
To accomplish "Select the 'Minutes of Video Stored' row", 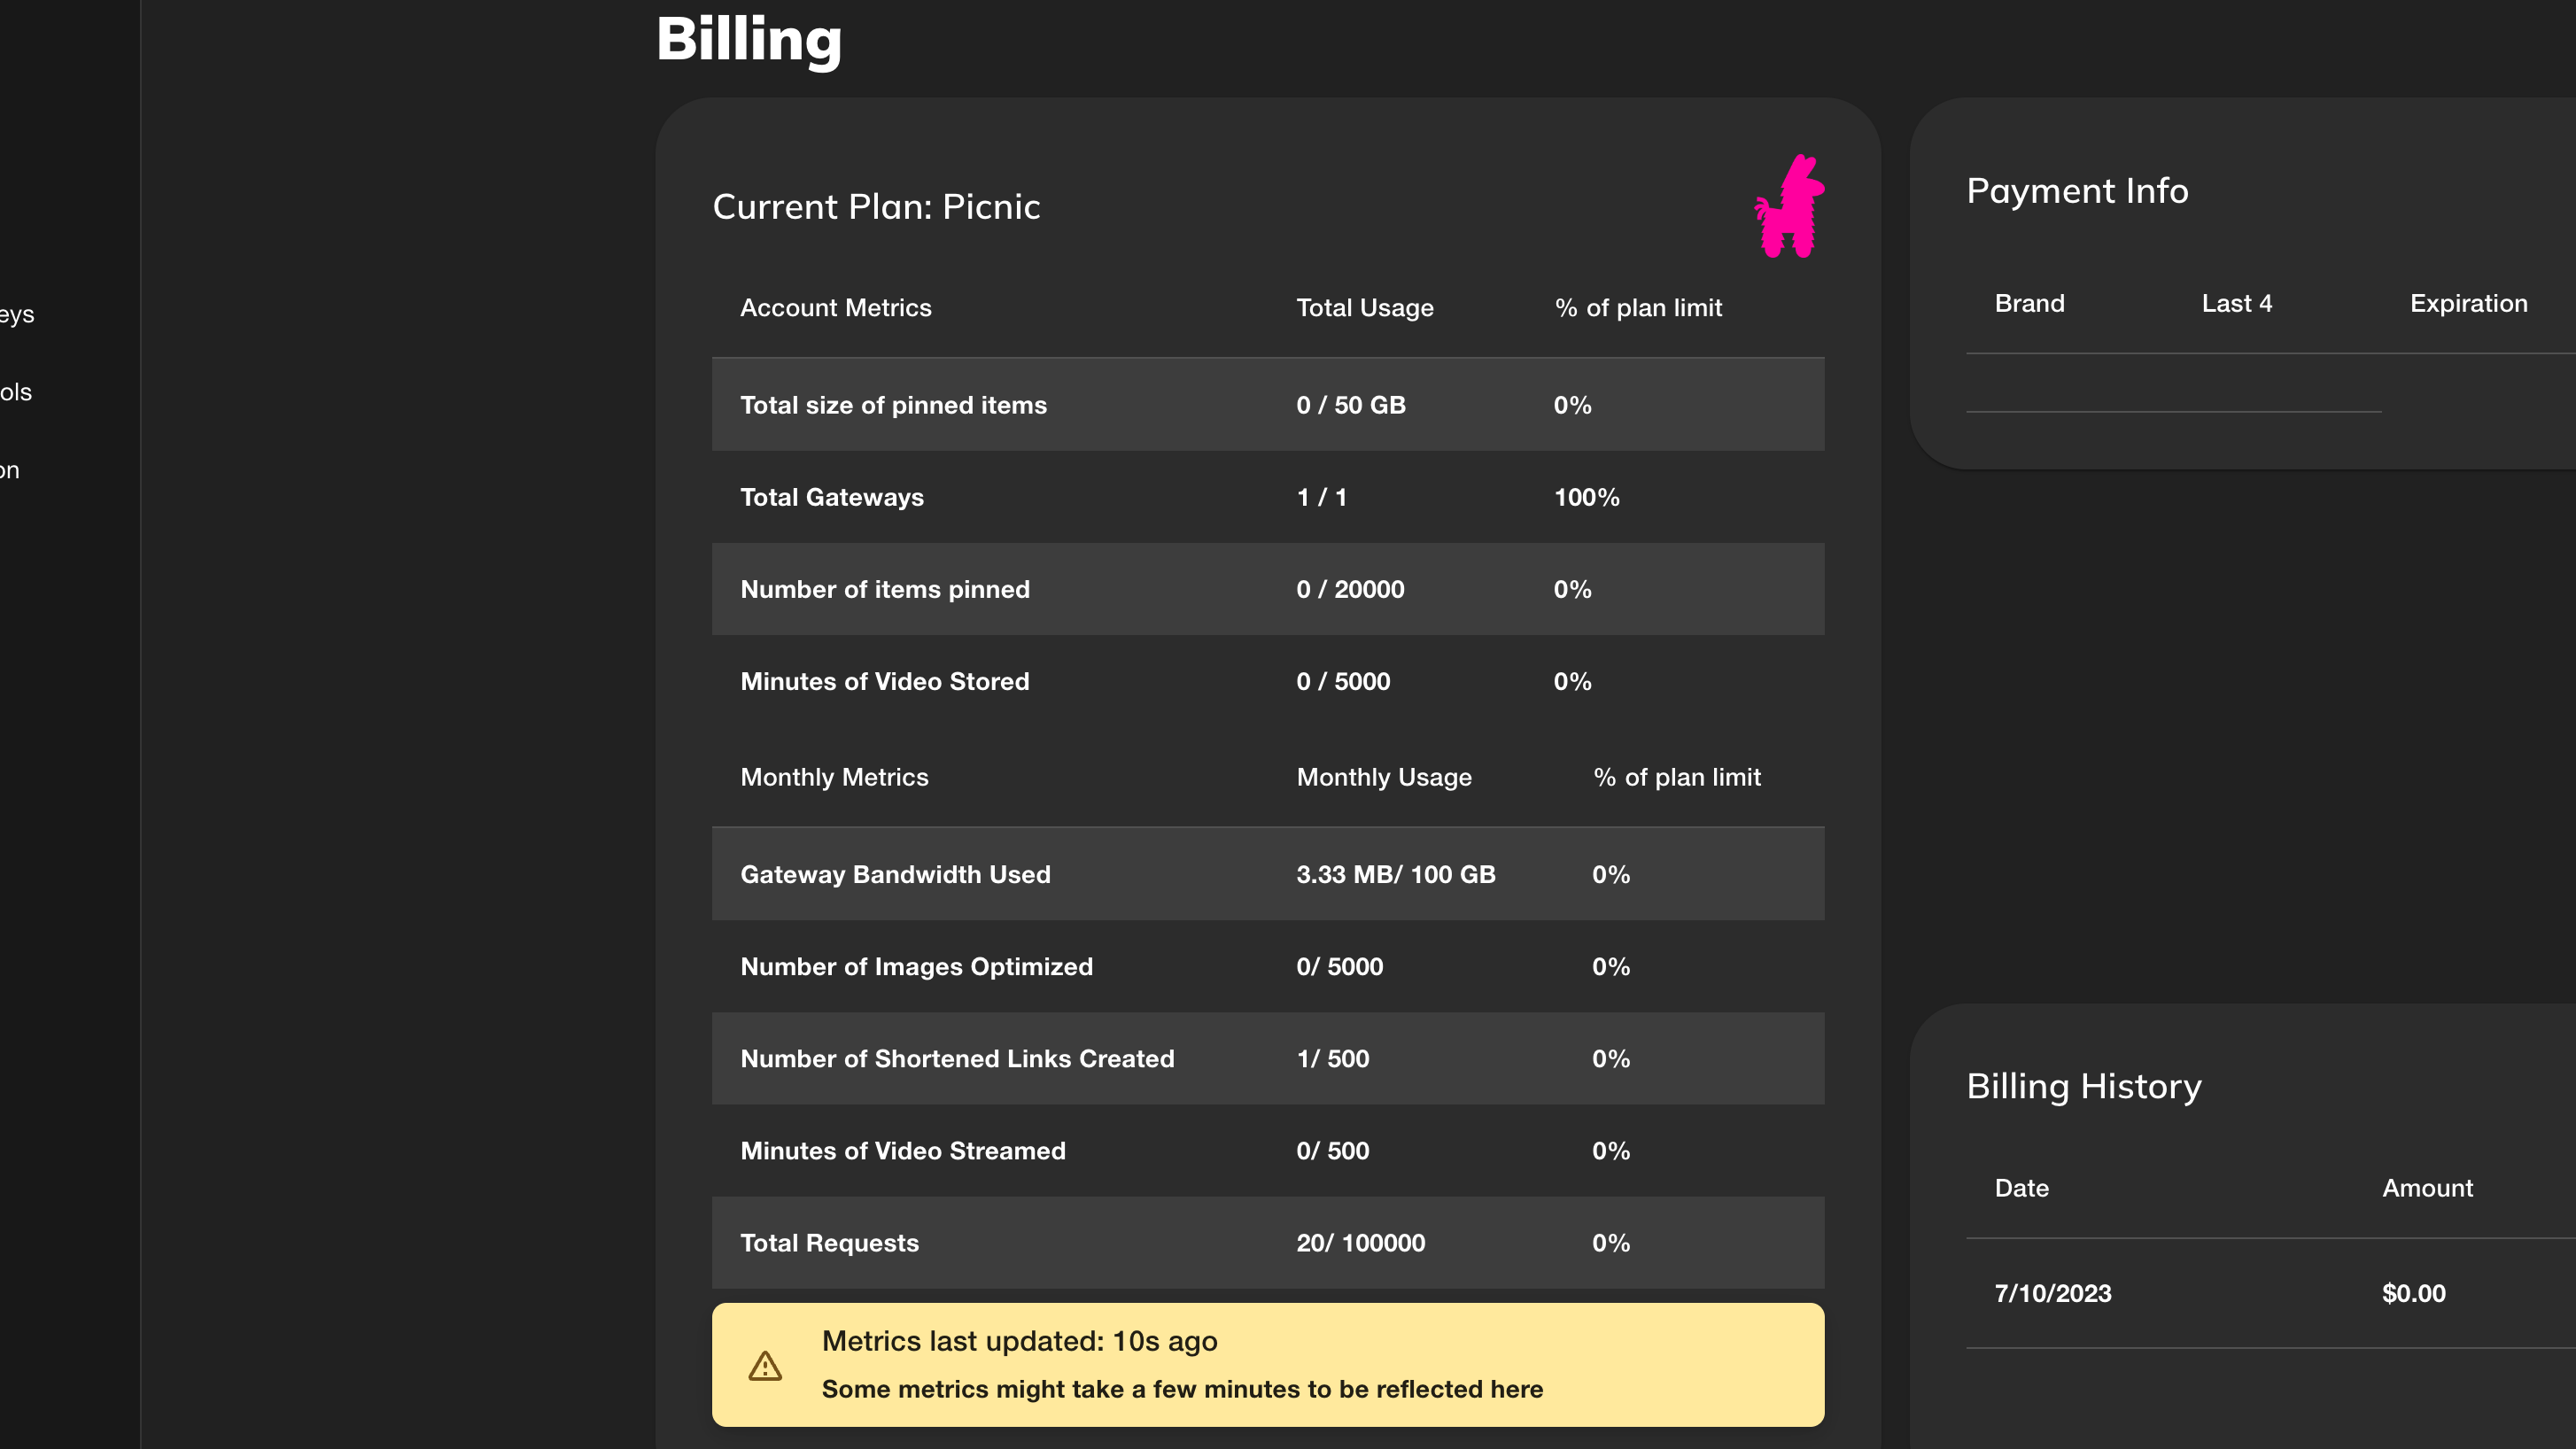I will coord(884,681).
